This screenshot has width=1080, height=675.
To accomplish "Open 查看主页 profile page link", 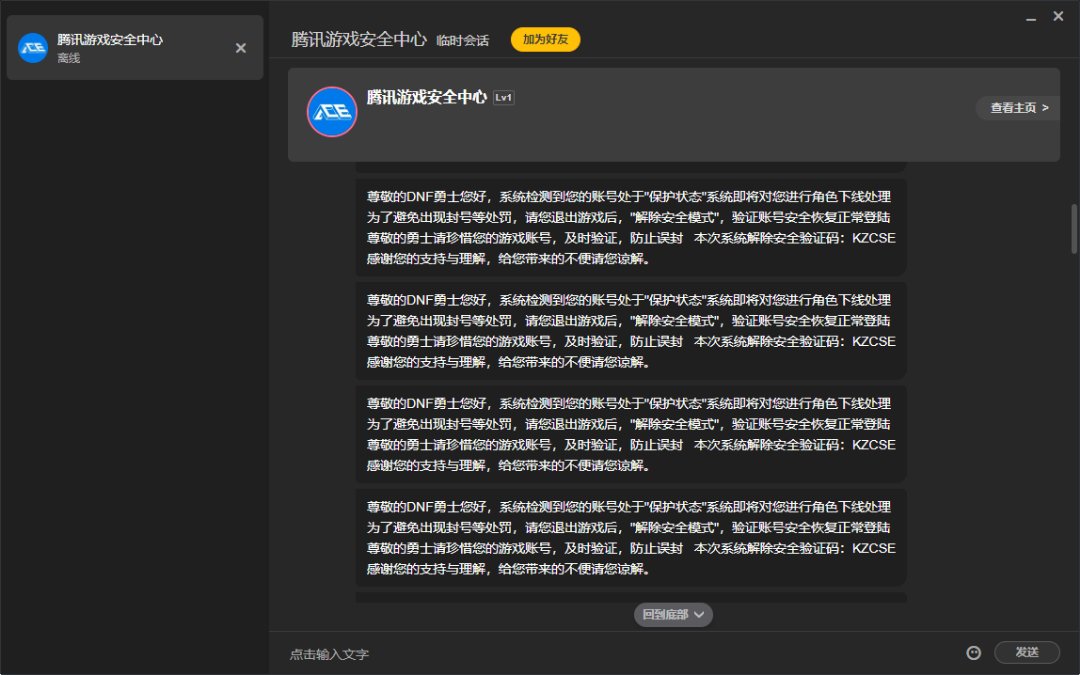I will (1018, 107).
